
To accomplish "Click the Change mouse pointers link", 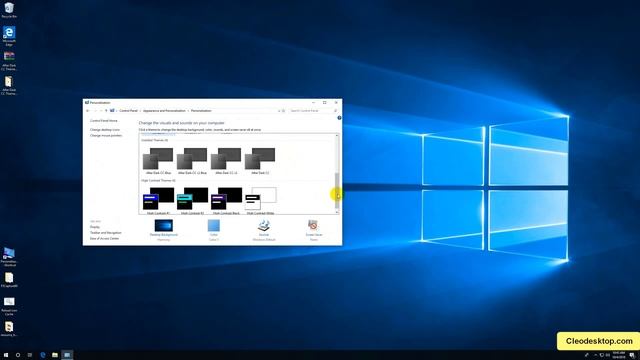I will [x=106, y=136].
